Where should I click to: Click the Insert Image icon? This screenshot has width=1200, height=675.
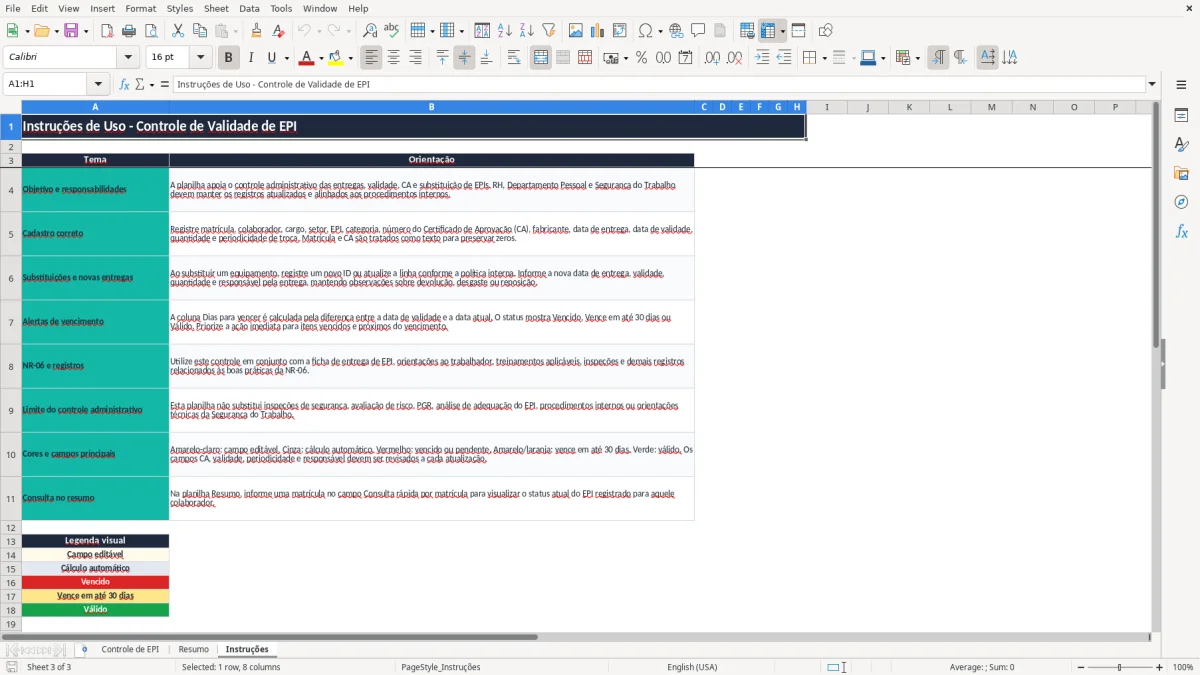tap(577, 31)
